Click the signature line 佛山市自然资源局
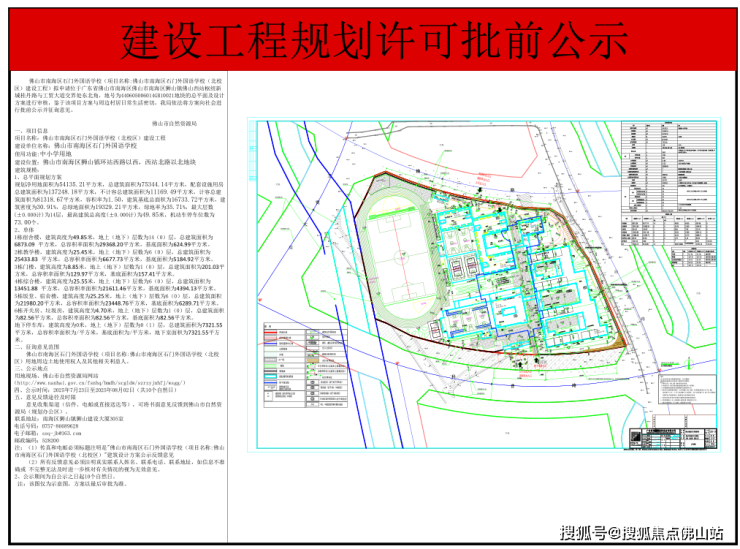 pyautogui.click(x=174, y=124)
